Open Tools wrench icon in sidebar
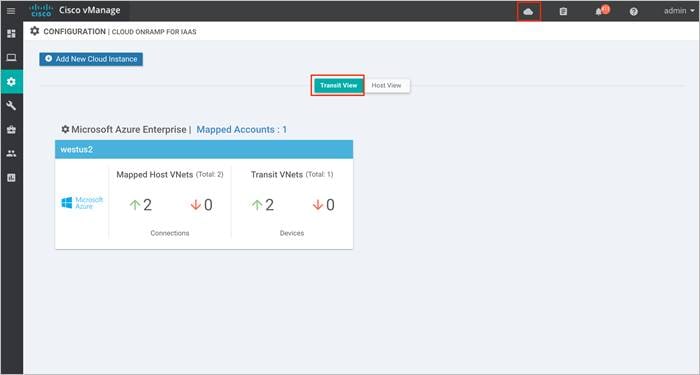700x375 pixels. 11,106
